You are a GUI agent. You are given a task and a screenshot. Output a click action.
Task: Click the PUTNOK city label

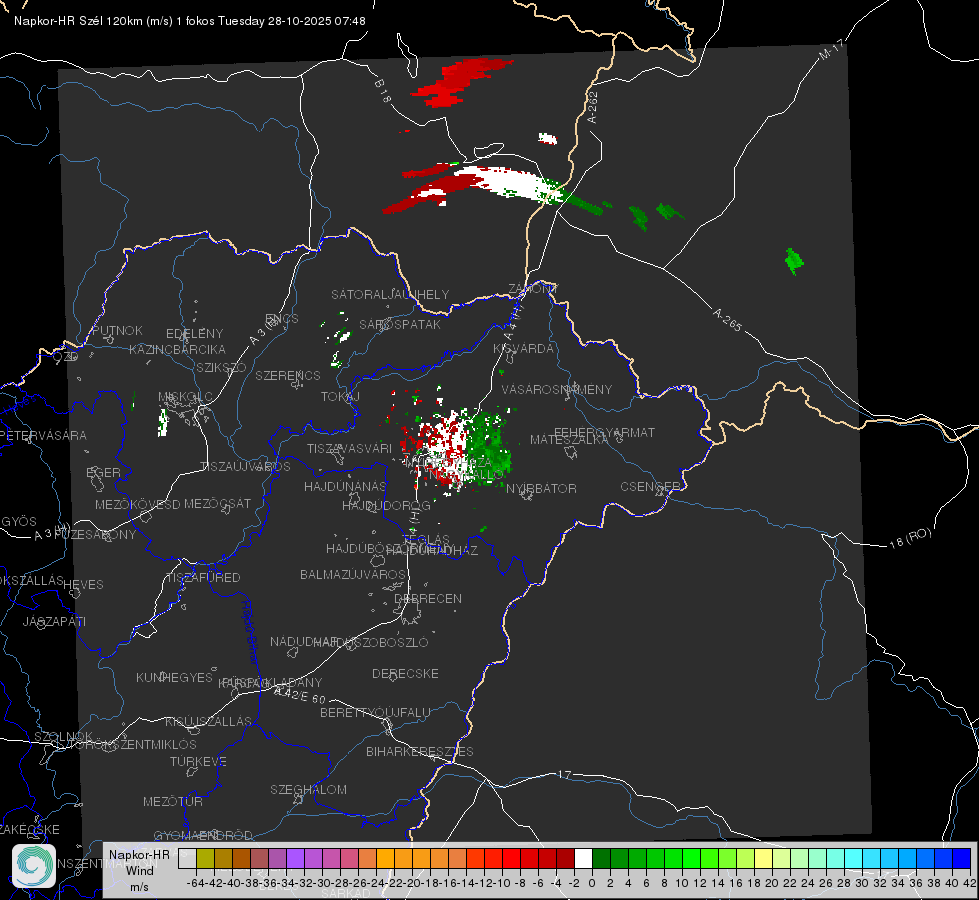pos(117,330)
